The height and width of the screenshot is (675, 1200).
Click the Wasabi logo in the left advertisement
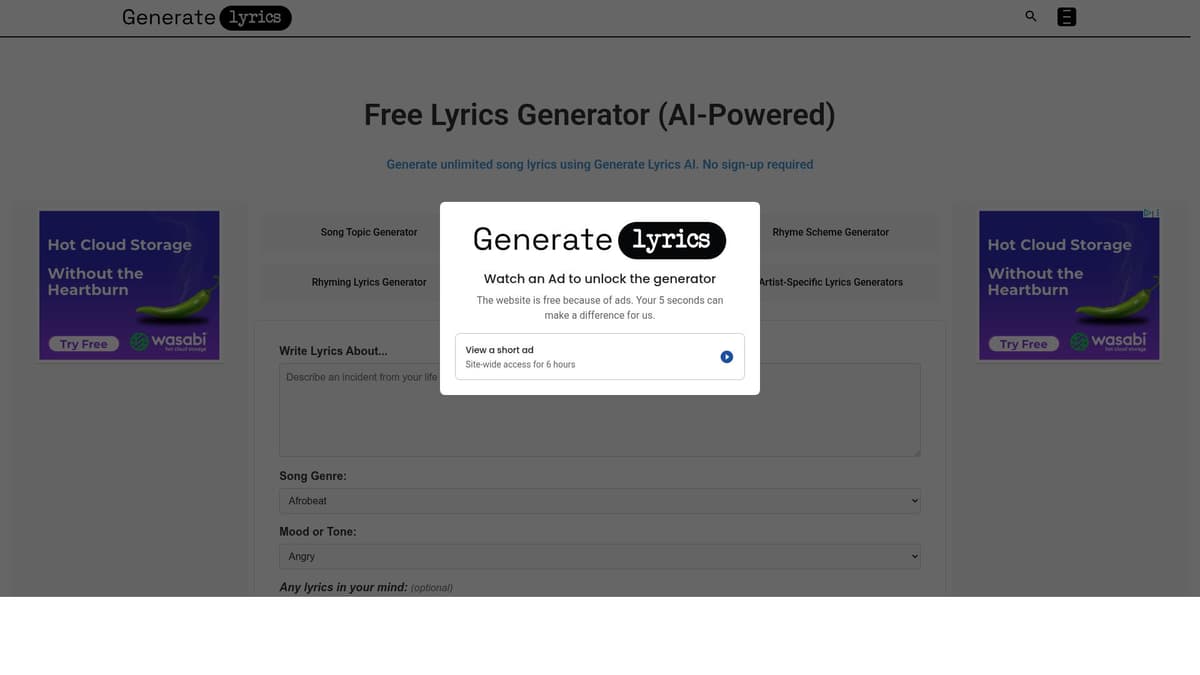pyautogui.click(x=169, y=340)
